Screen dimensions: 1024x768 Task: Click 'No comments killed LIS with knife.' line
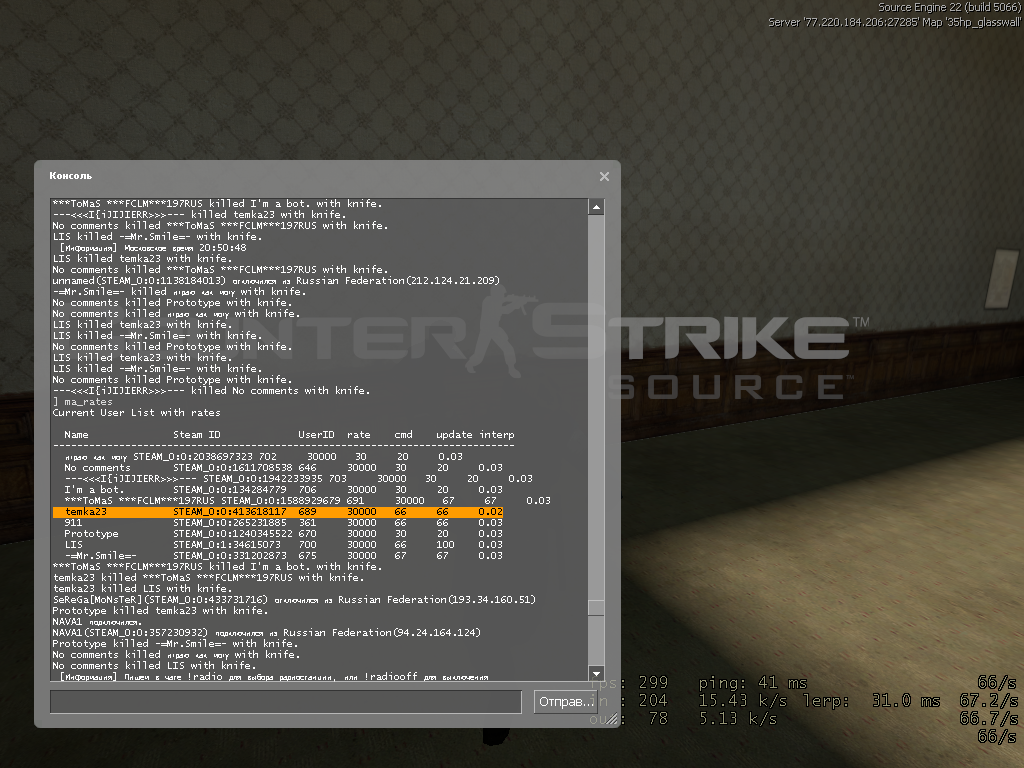click(x=153, y=665)
